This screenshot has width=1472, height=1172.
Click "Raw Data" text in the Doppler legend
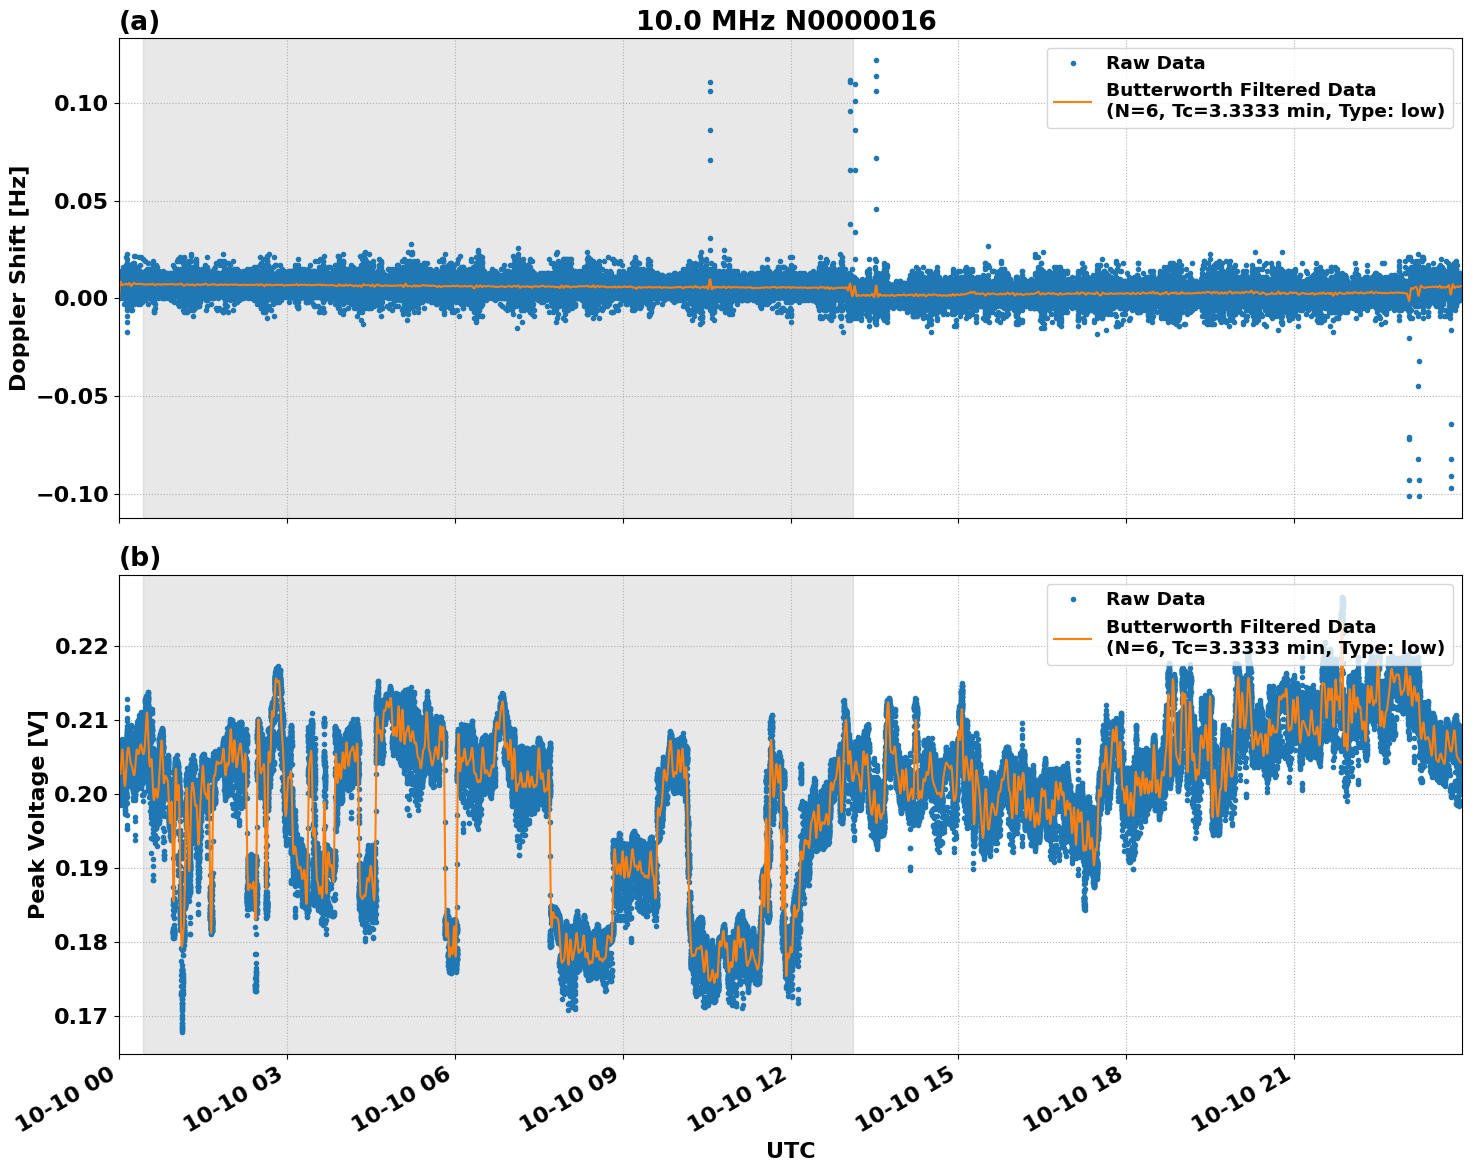tap(1155, 64)
